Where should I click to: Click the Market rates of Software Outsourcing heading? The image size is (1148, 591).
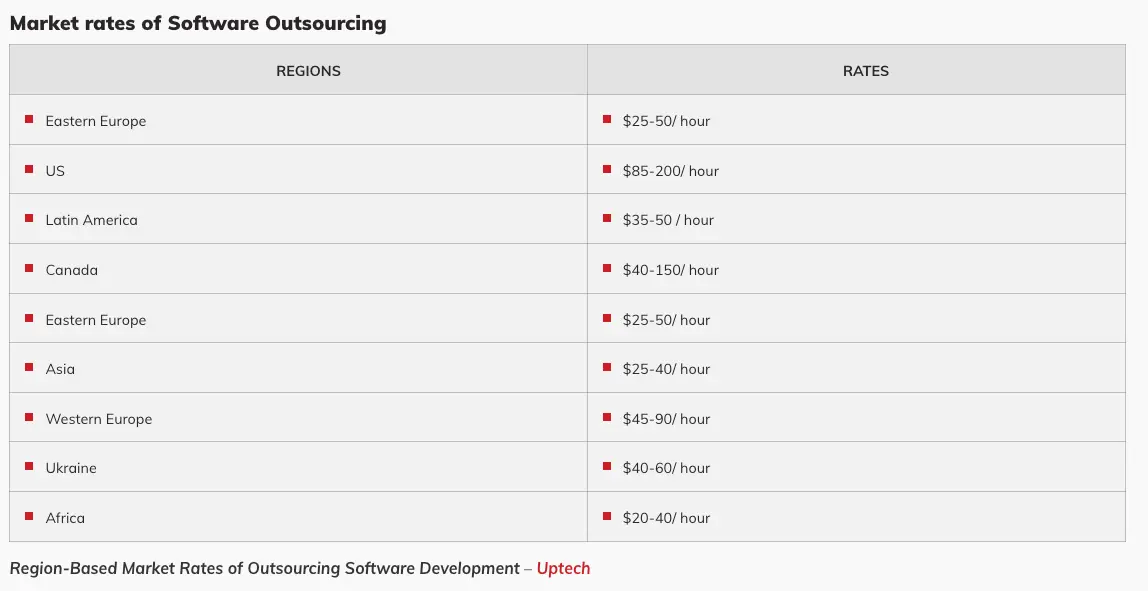198,23
